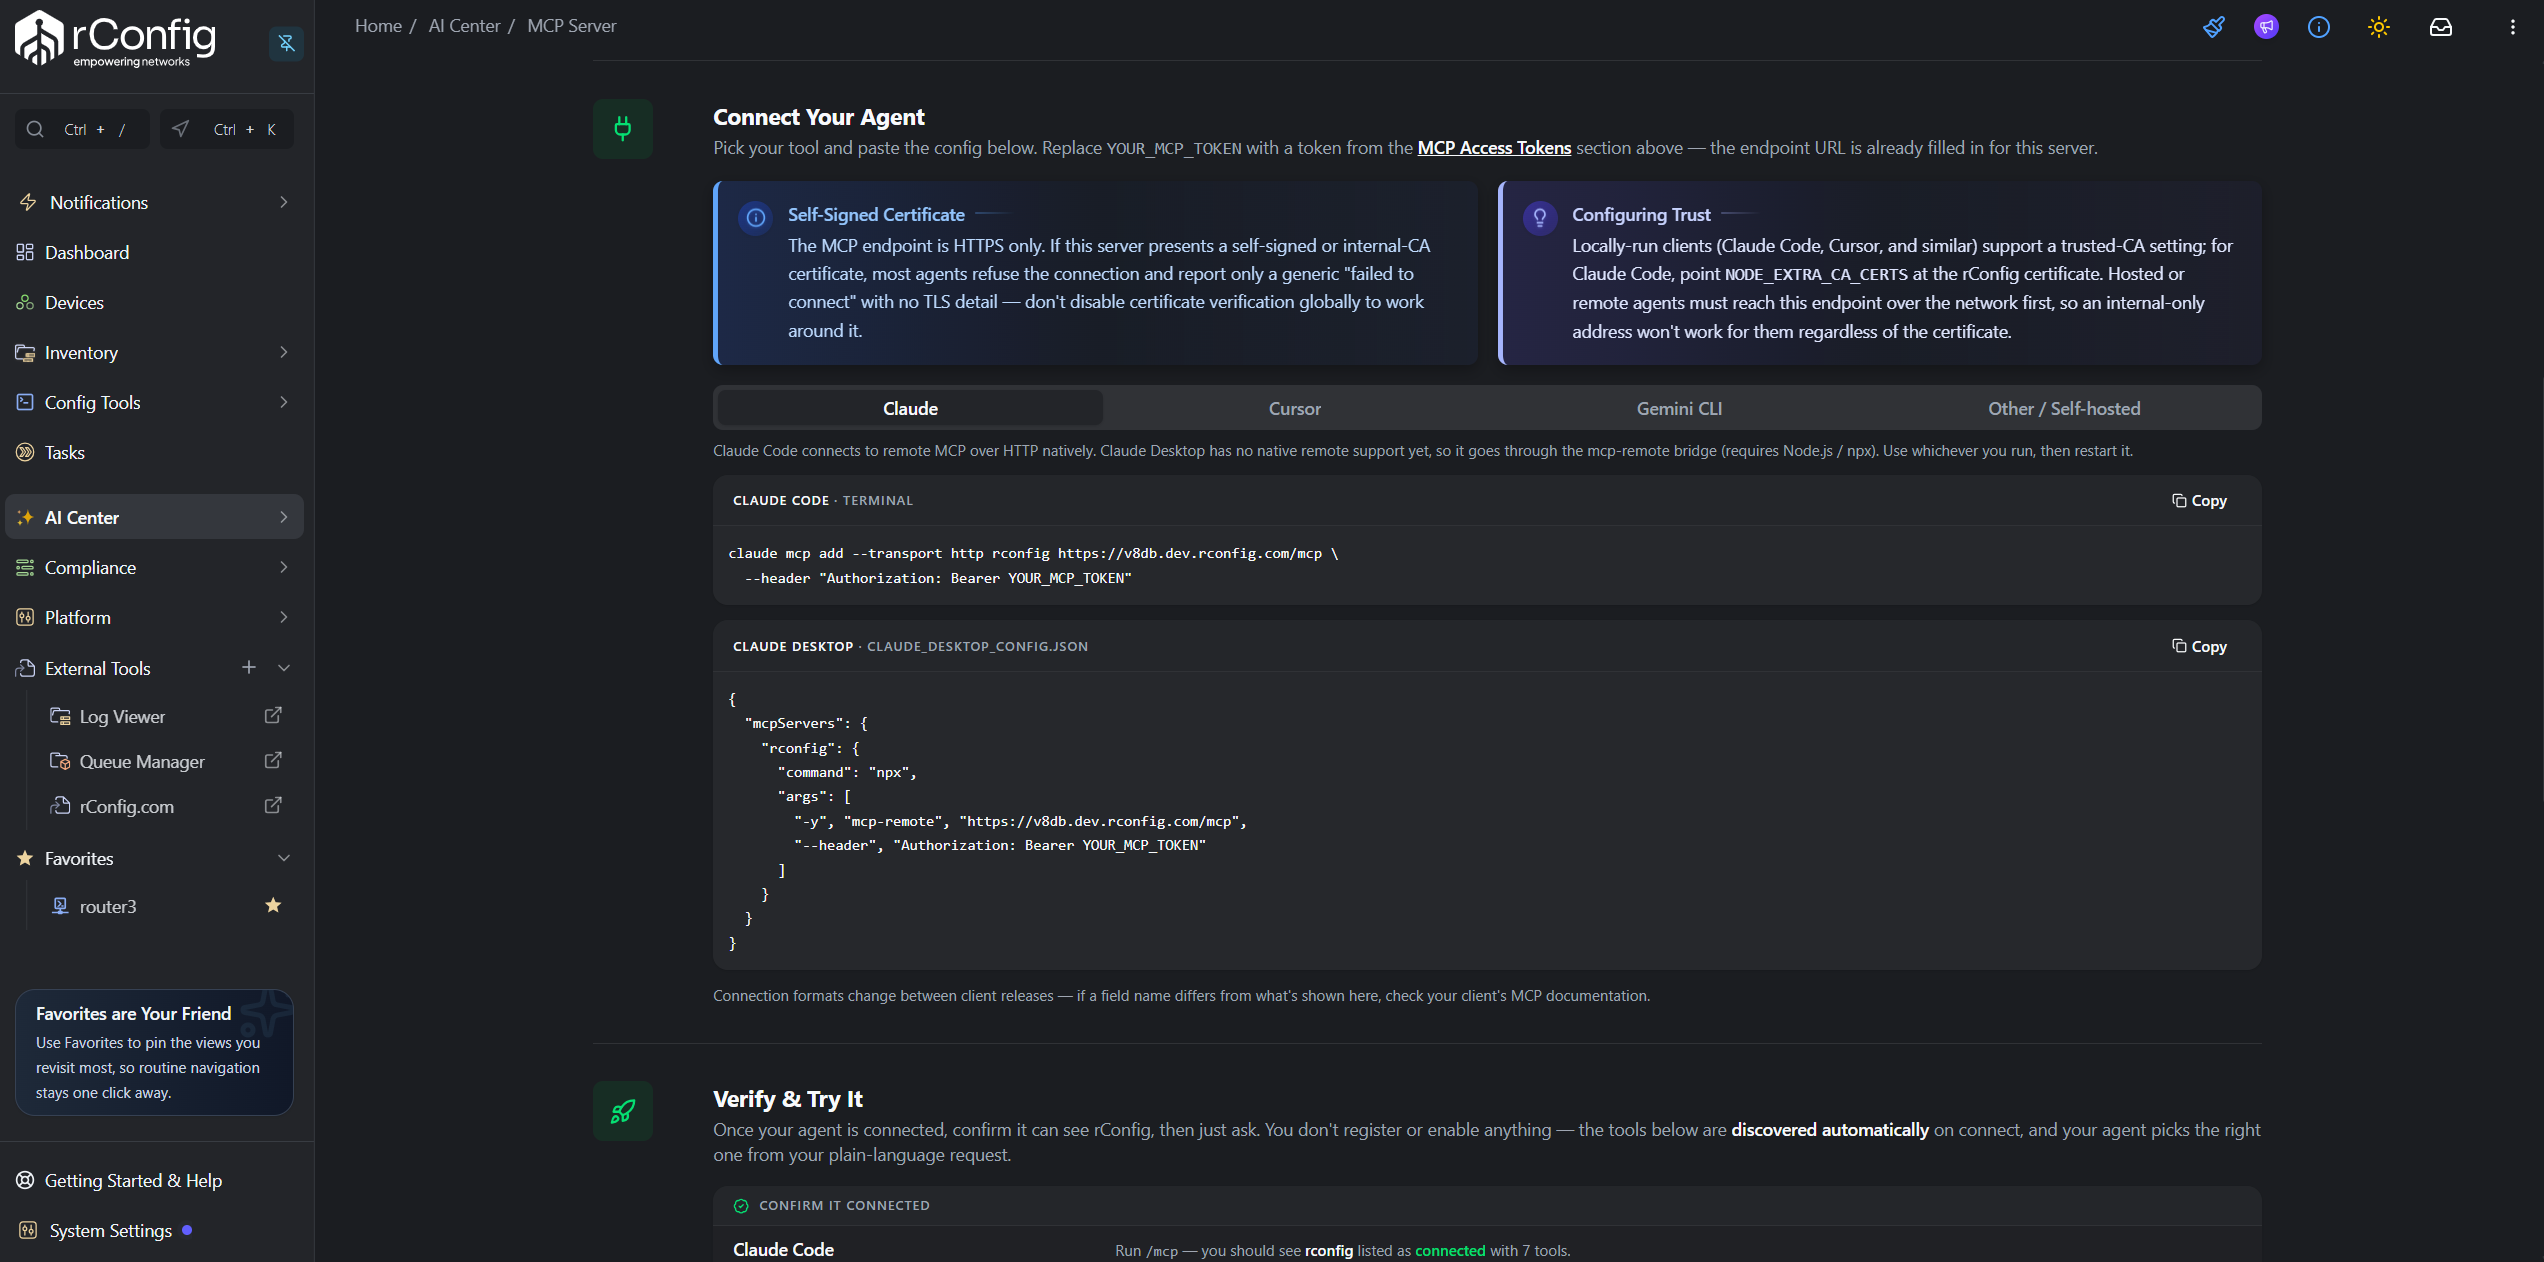
Task: Click the Favorites are Your Friend tip card
Action: pos(154,1052)
